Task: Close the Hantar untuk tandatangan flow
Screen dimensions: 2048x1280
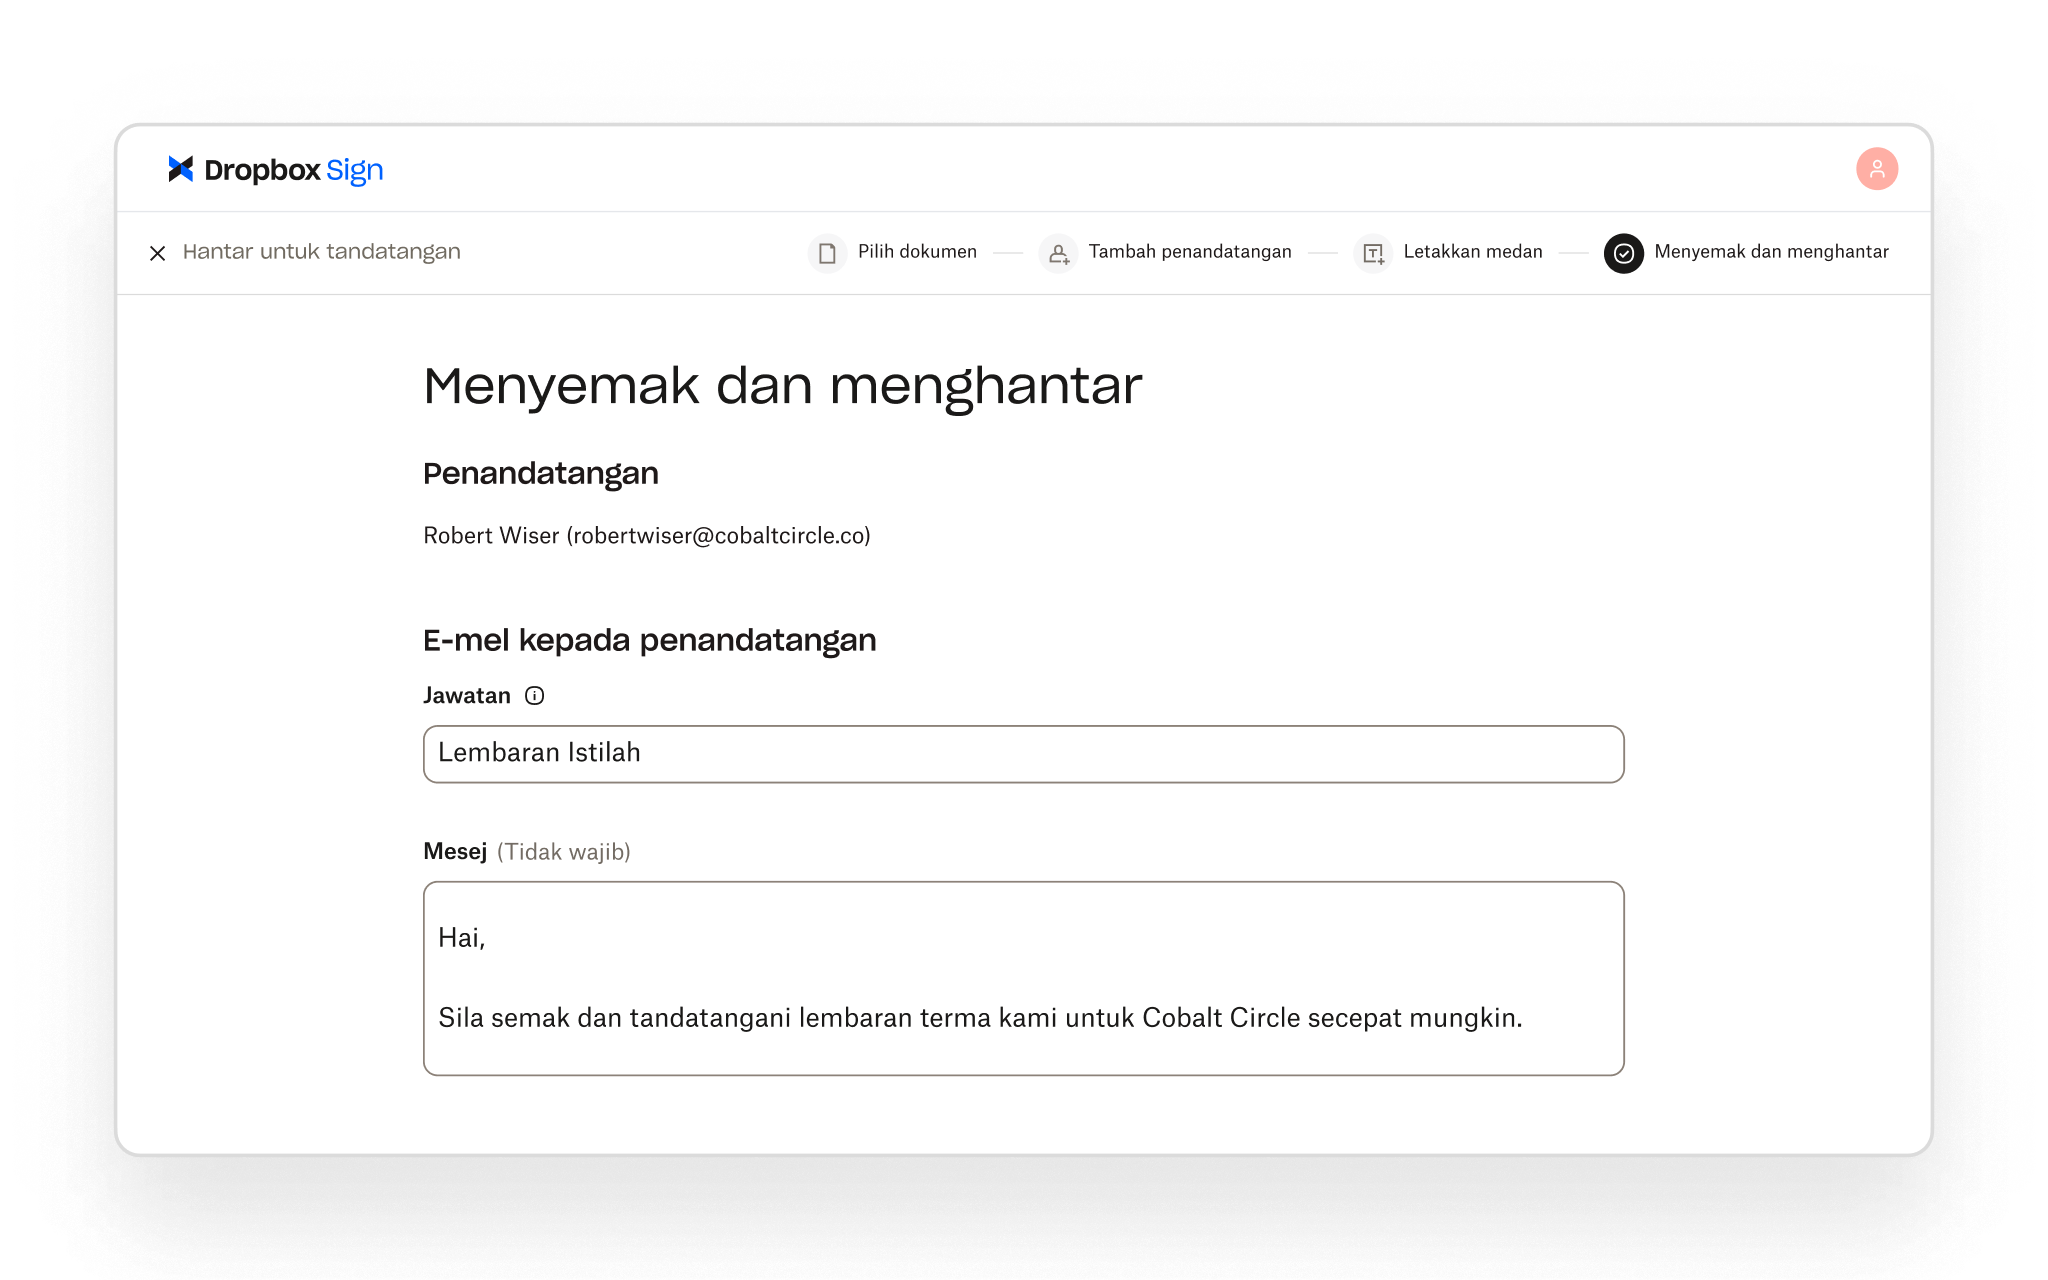Action: coord(158,253)
